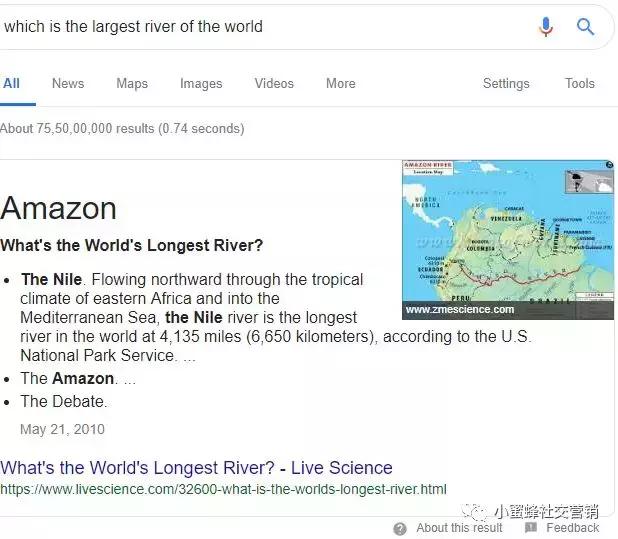Screen dimensions: 618x539
Task: Click the www.zmescience.com image caption
Action: pos(460,310)
